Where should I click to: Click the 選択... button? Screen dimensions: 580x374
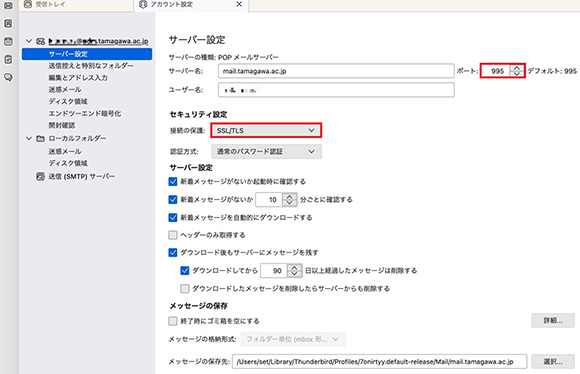(x=553, y=361)
